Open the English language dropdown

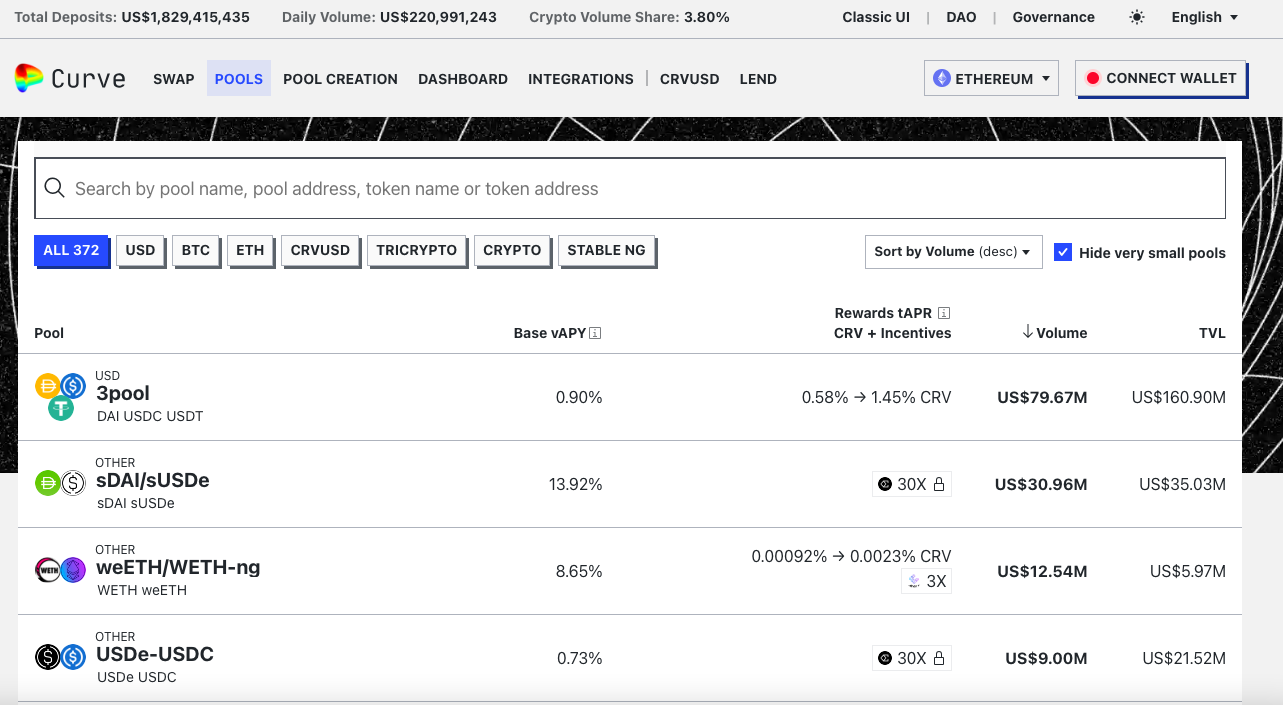(x=1205, y=17)
